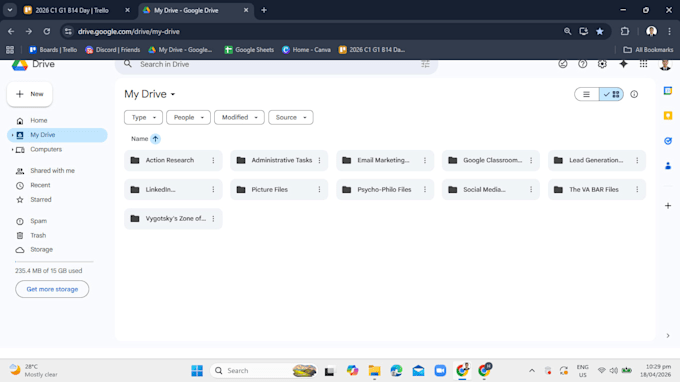680x382 pixels.
Task: Open Contacts side panel
Action: click(x=668, y=166)
